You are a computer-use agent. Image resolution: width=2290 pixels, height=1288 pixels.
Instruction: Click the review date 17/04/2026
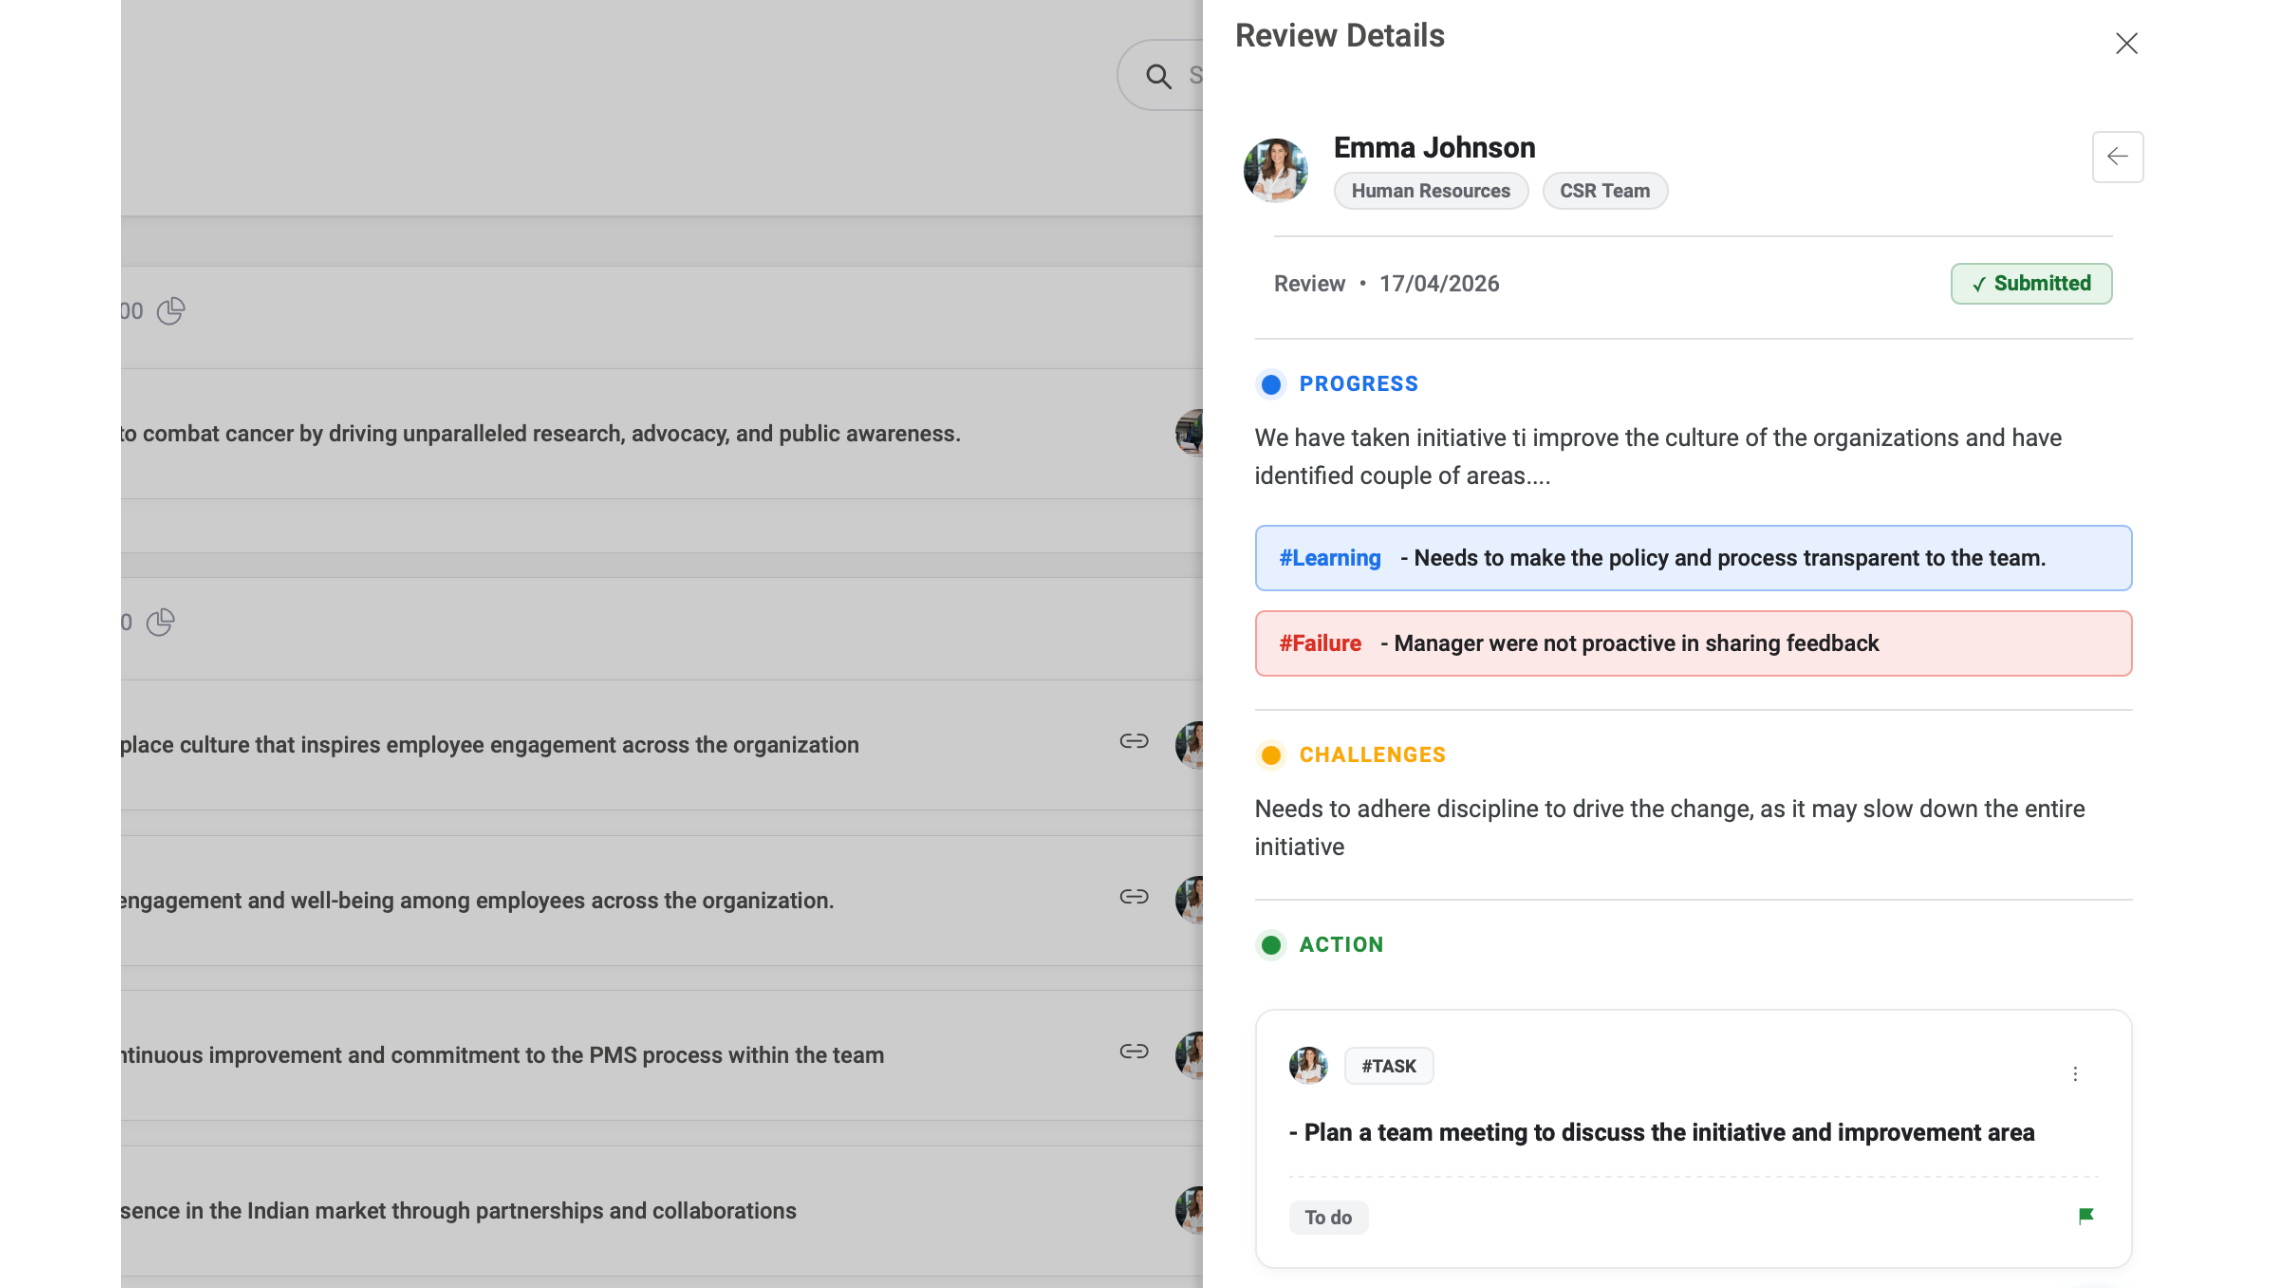pyautogui.click(x=1439, y=284)
